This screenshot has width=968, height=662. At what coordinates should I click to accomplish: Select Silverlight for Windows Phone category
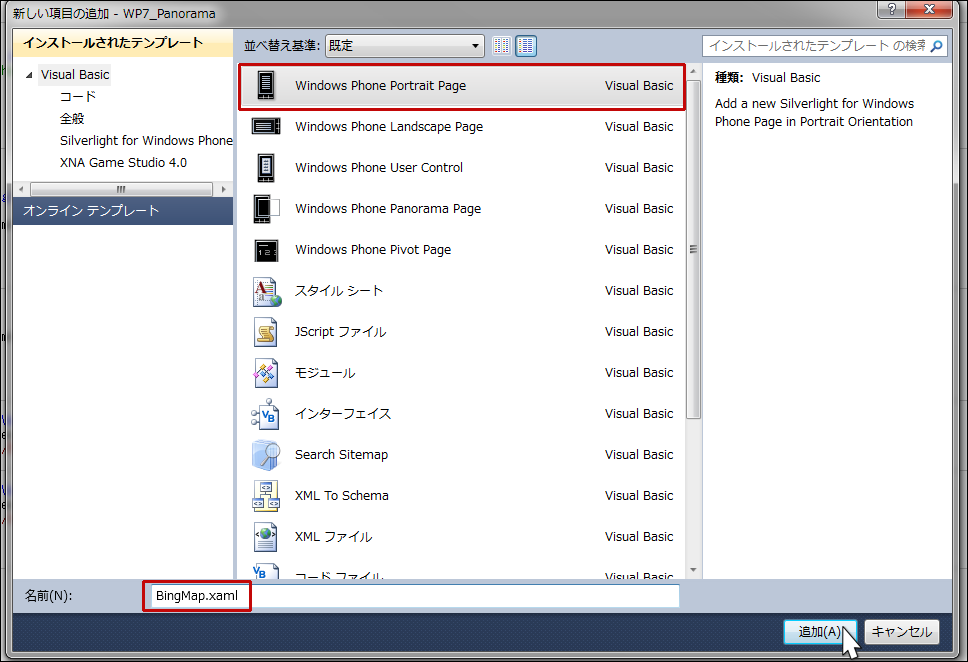tap(146, 141)
